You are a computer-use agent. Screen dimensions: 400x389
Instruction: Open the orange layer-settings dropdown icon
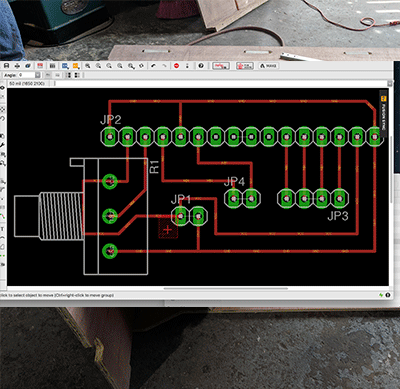[76, 66]
